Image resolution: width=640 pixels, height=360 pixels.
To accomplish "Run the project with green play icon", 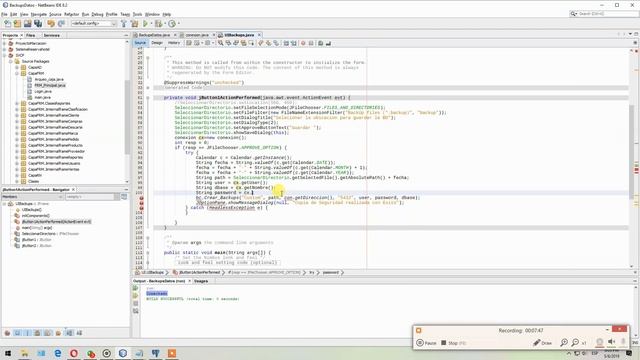I will click(145, 24).
